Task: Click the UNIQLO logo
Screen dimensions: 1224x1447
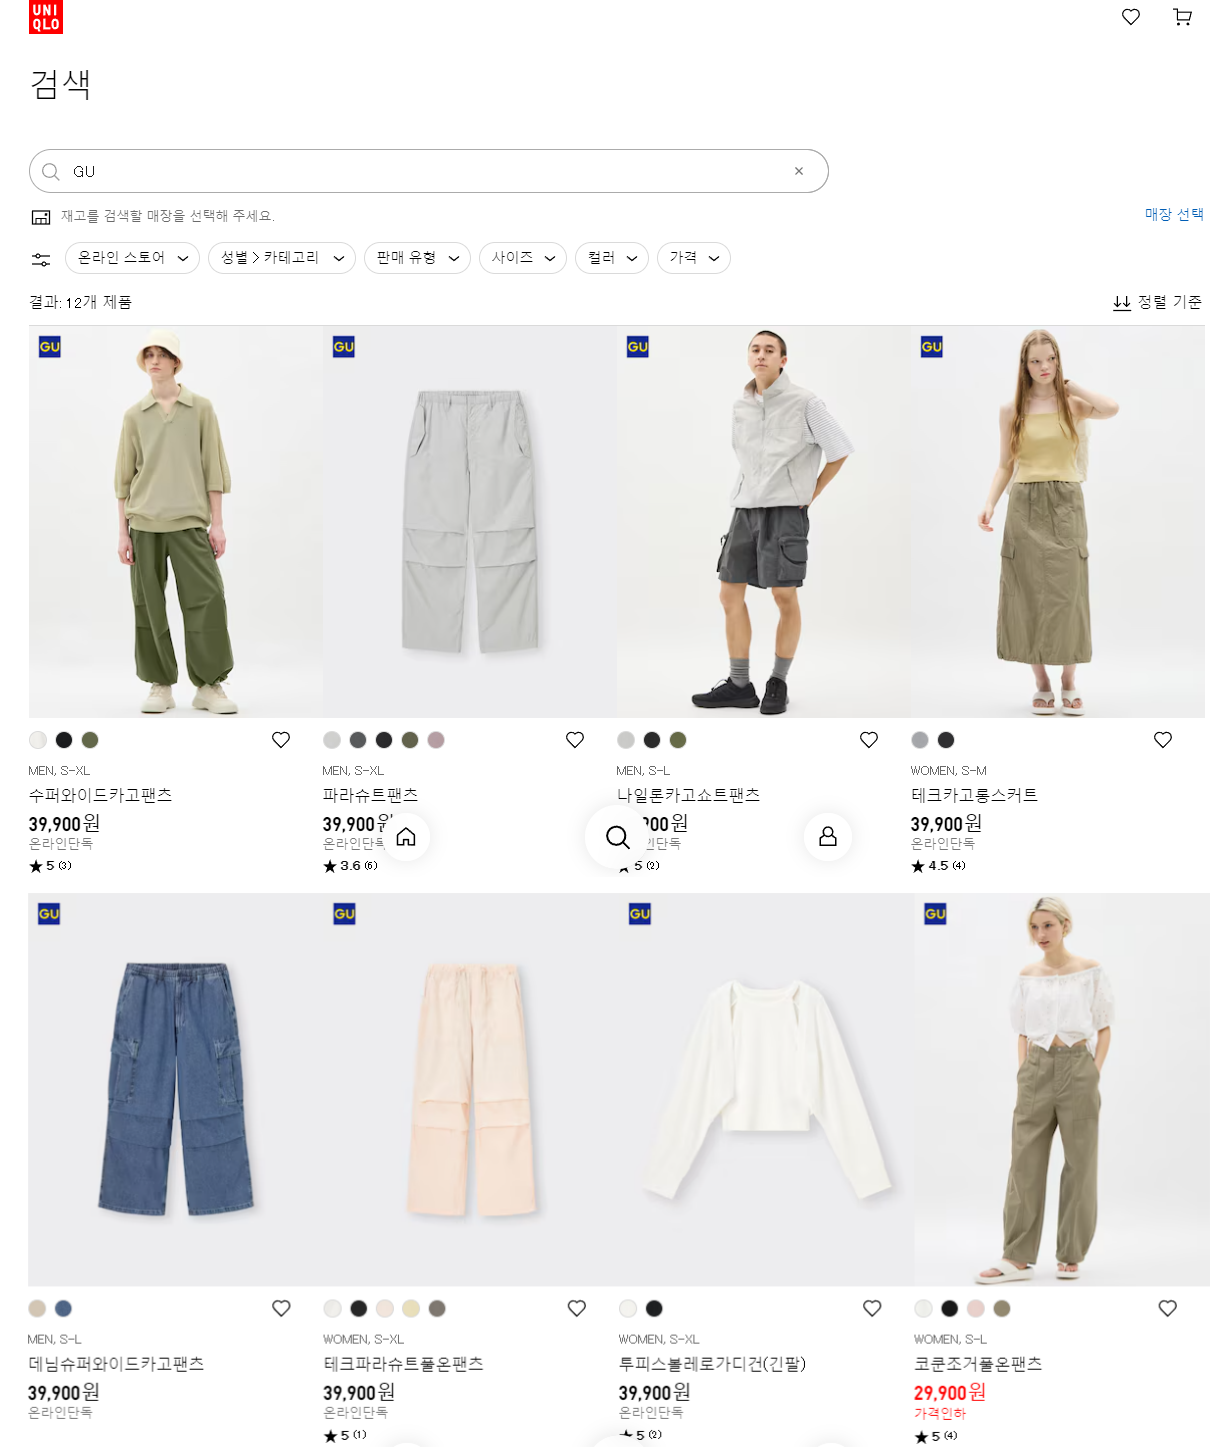Action: click(x=46, y=17)
